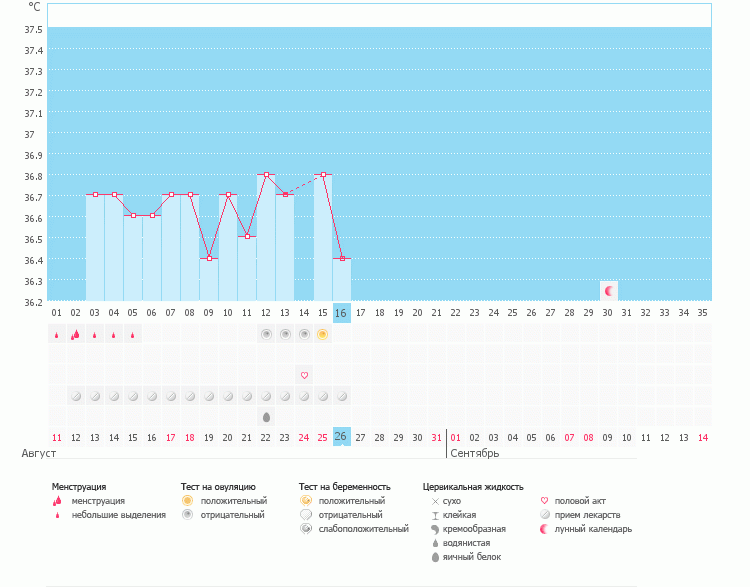Click the Тест на беременность legend heading

[344, 487]
